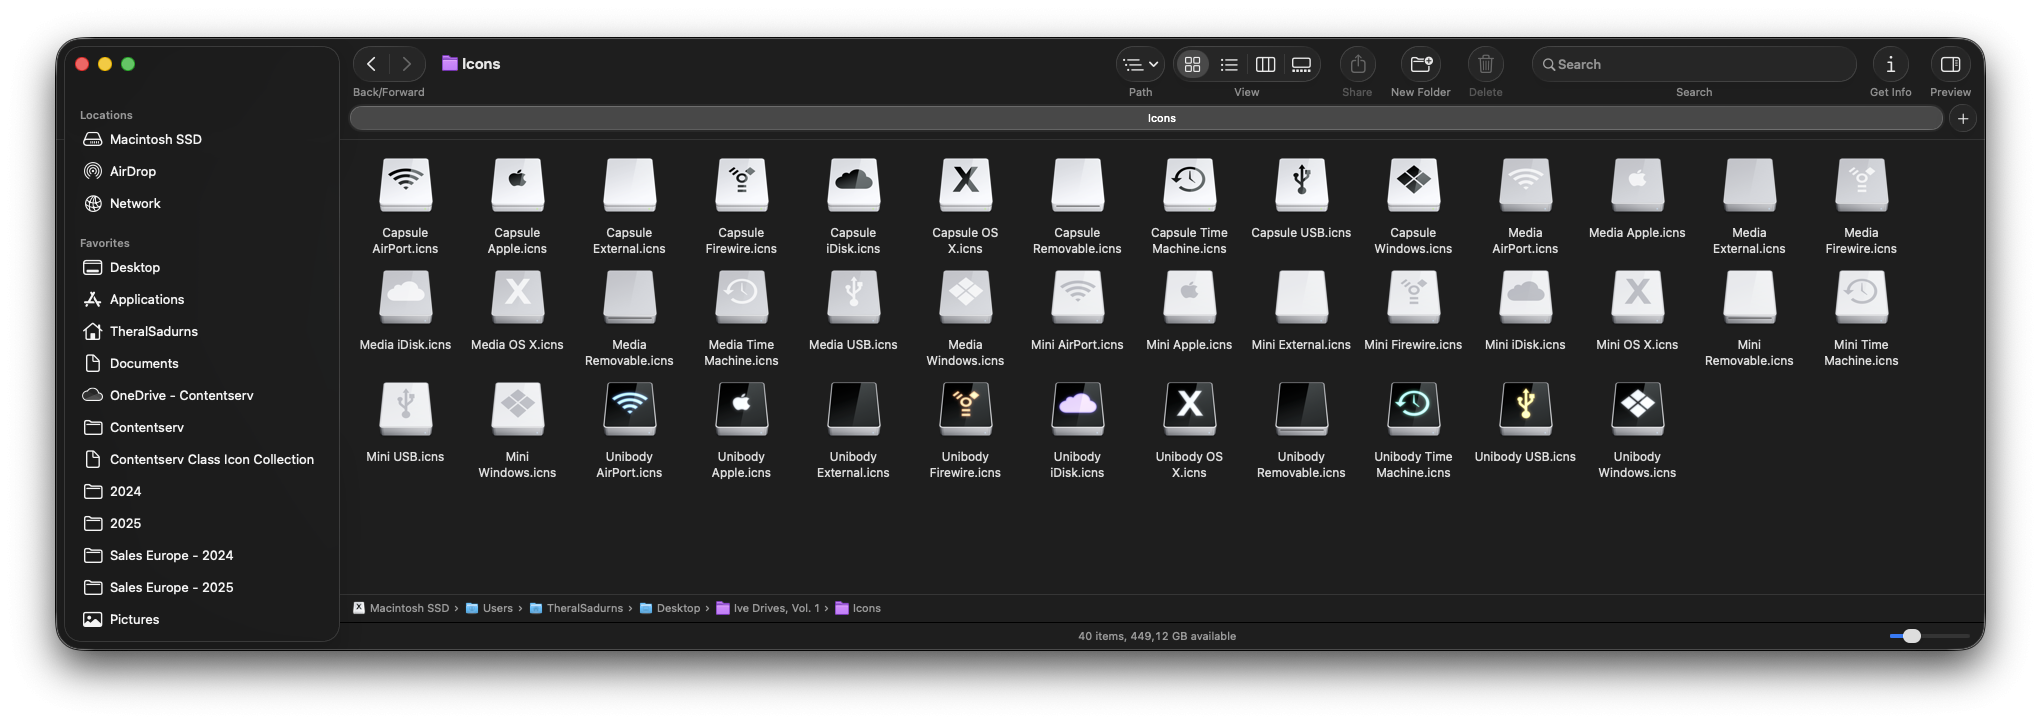Open the Capsule Time Machine.icns file
2041x724 pixels.
1189,186
